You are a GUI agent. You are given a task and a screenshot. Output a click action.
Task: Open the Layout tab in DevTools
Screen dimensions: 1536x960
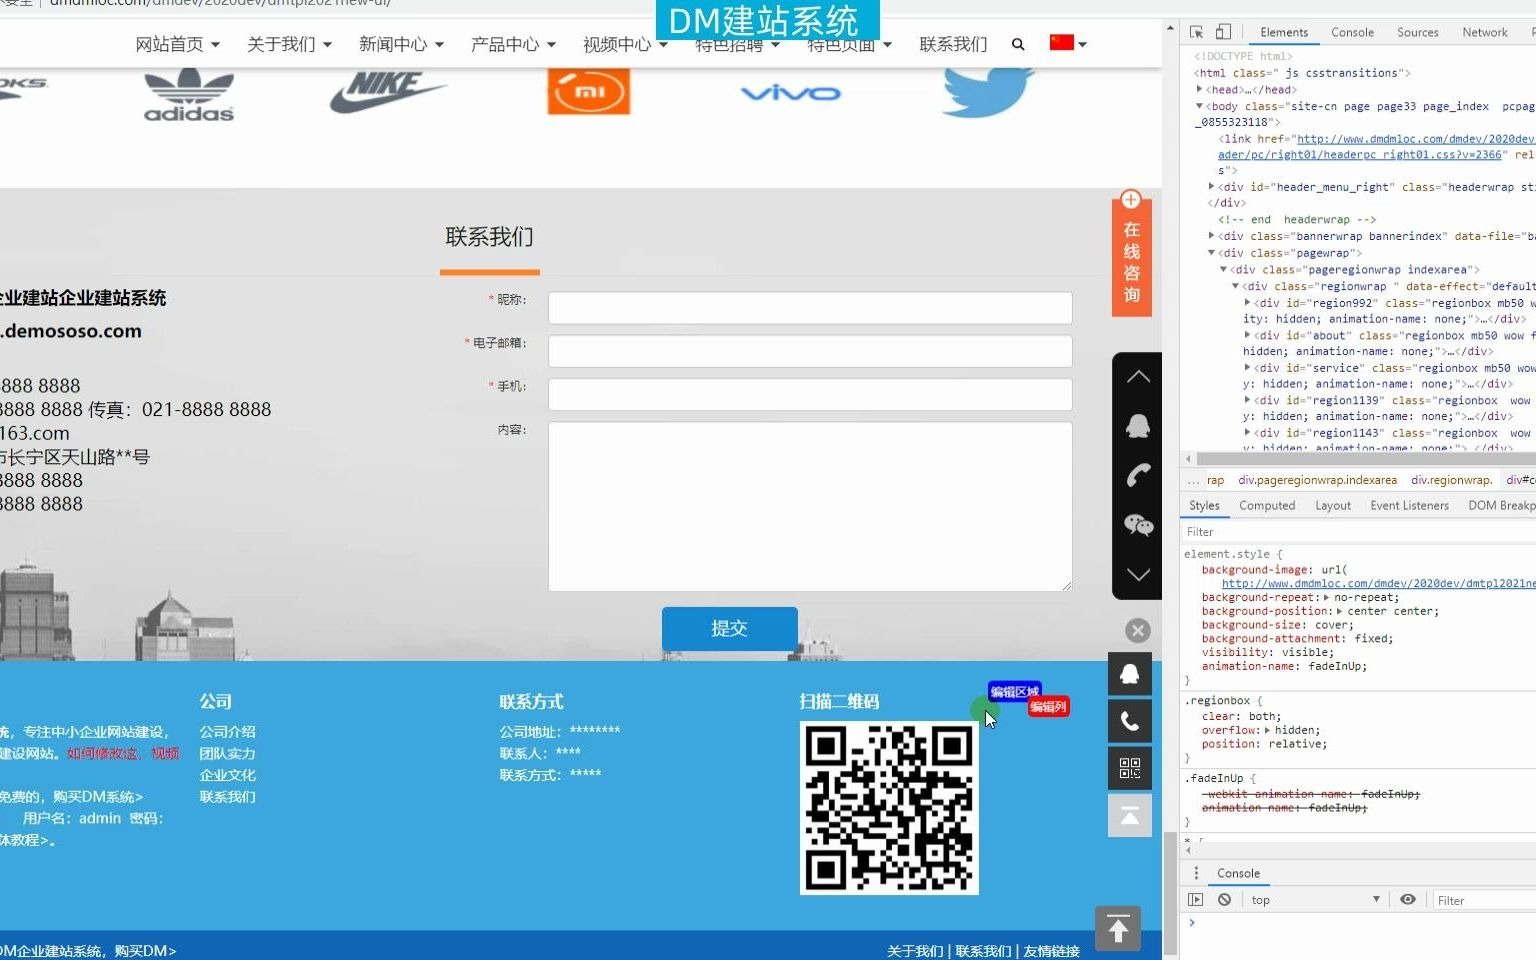1333,505
